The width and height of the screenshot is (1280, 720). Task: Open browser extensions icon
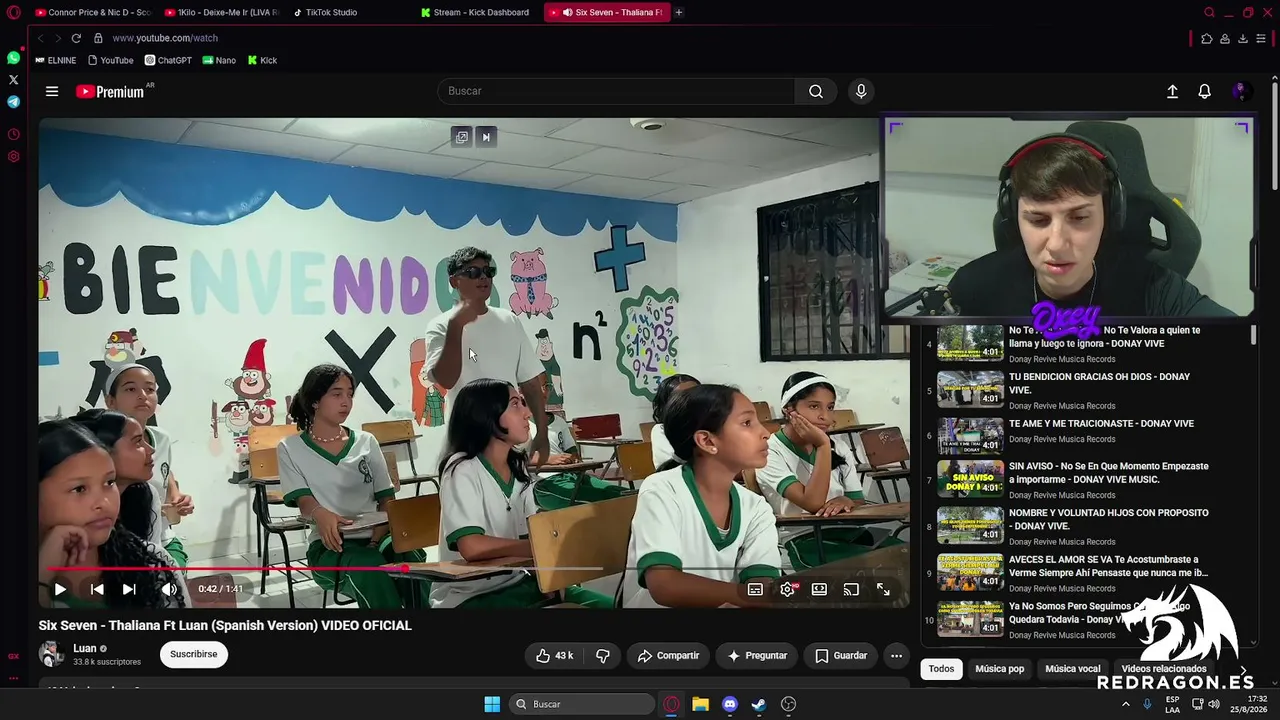pyautogui.click(x=1206, y=38)
